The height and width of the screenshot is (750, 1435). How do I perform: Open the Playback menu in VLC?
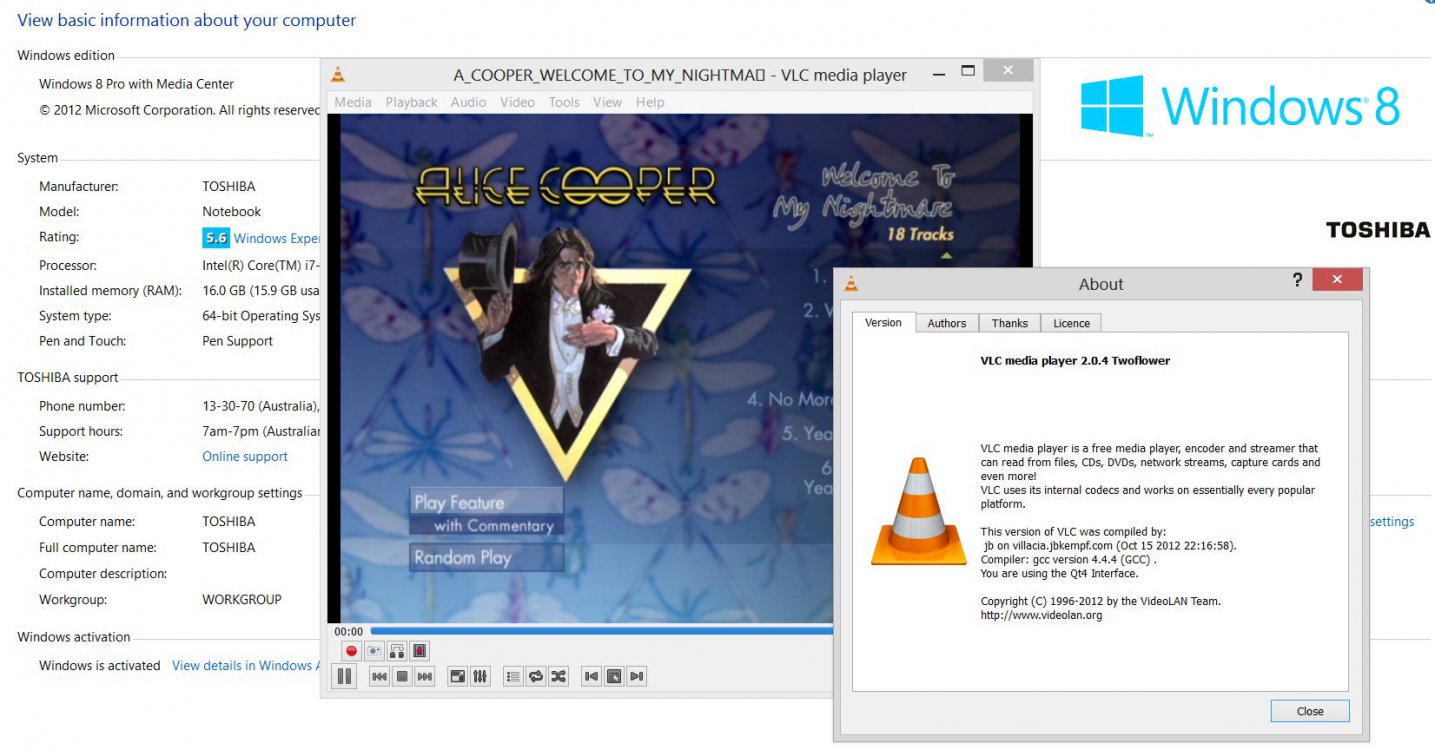tap(411, 102)
